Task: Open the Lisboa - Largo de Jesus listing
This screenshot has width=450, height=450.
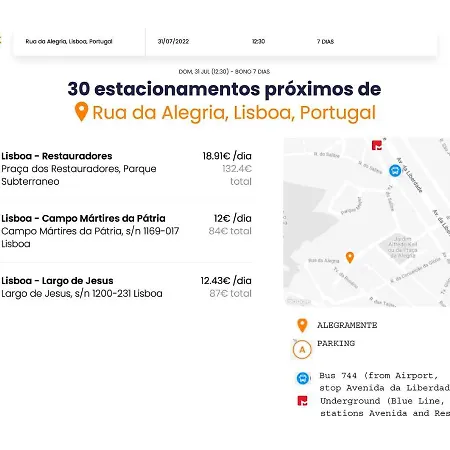Action: tap(126, 287)
